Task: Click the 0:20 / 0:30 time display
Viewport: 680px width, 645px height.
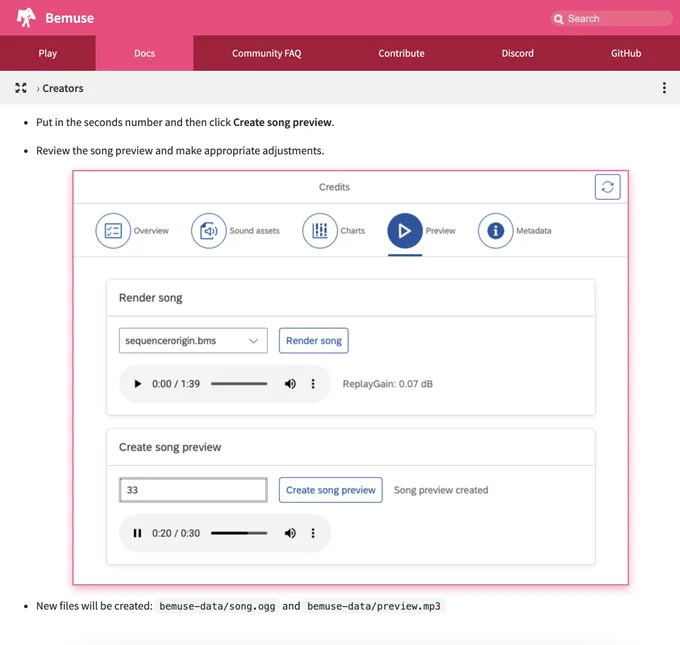Action: 176,533
